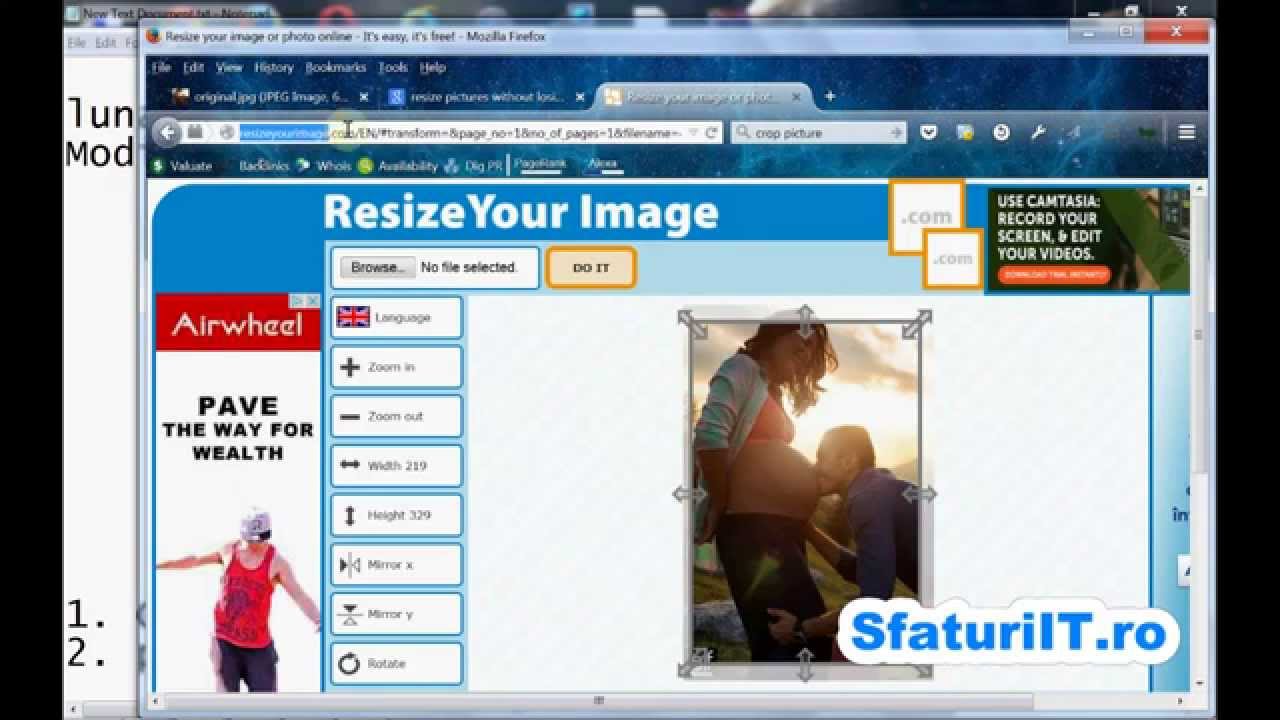Viewport: 1280px width, 720px height.
Task: Click the pregnant couple photo preview
Action: pyautogui.click(x=805, y=493)
